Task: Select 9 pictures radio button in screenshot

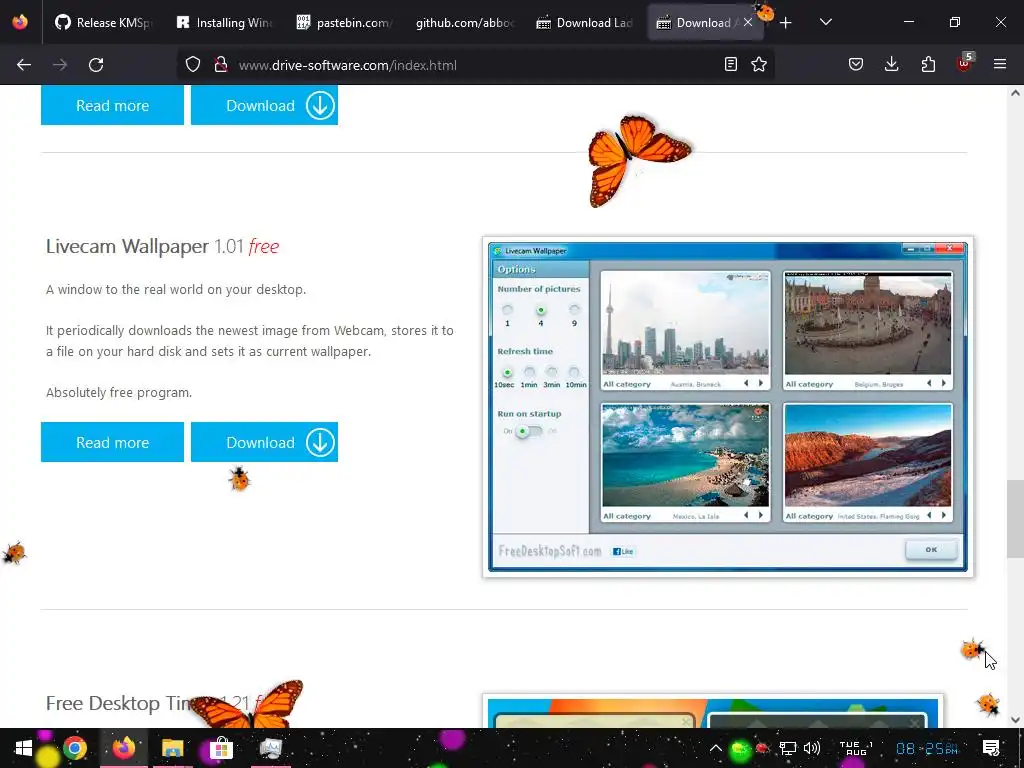Action: coord(574,310)
